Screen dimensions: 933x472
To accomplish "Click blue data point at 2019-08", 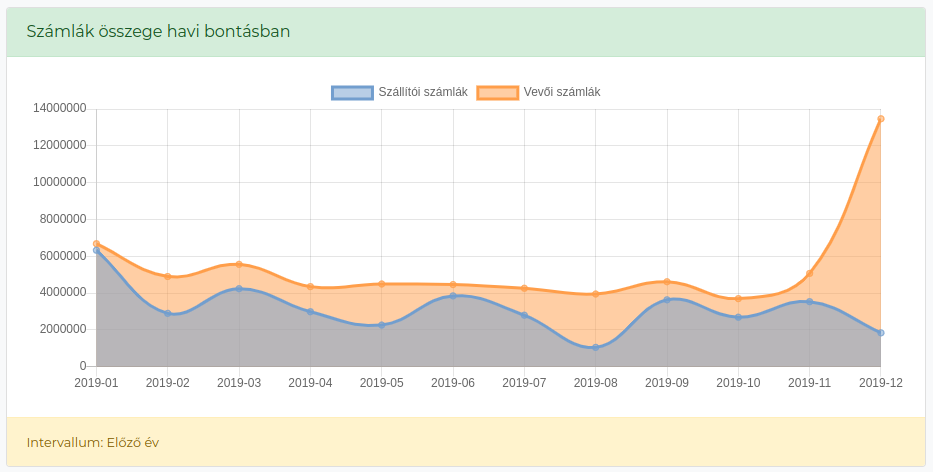I will coord(596,347).
